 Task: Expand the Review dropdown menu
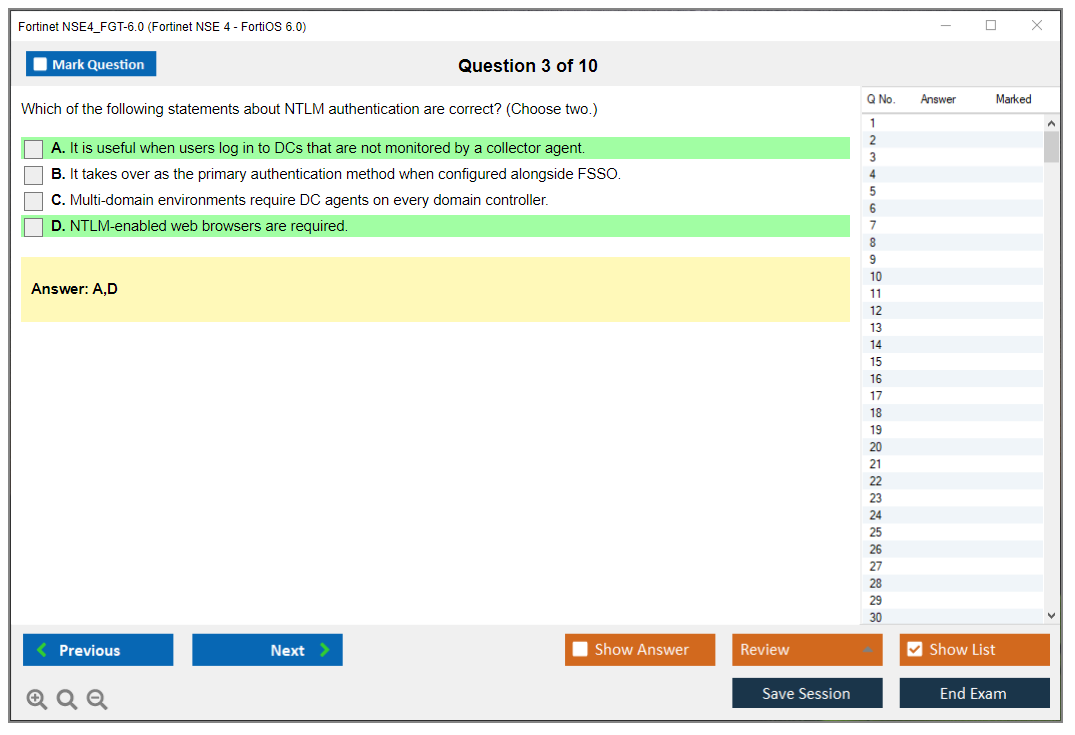click(866, 650)
